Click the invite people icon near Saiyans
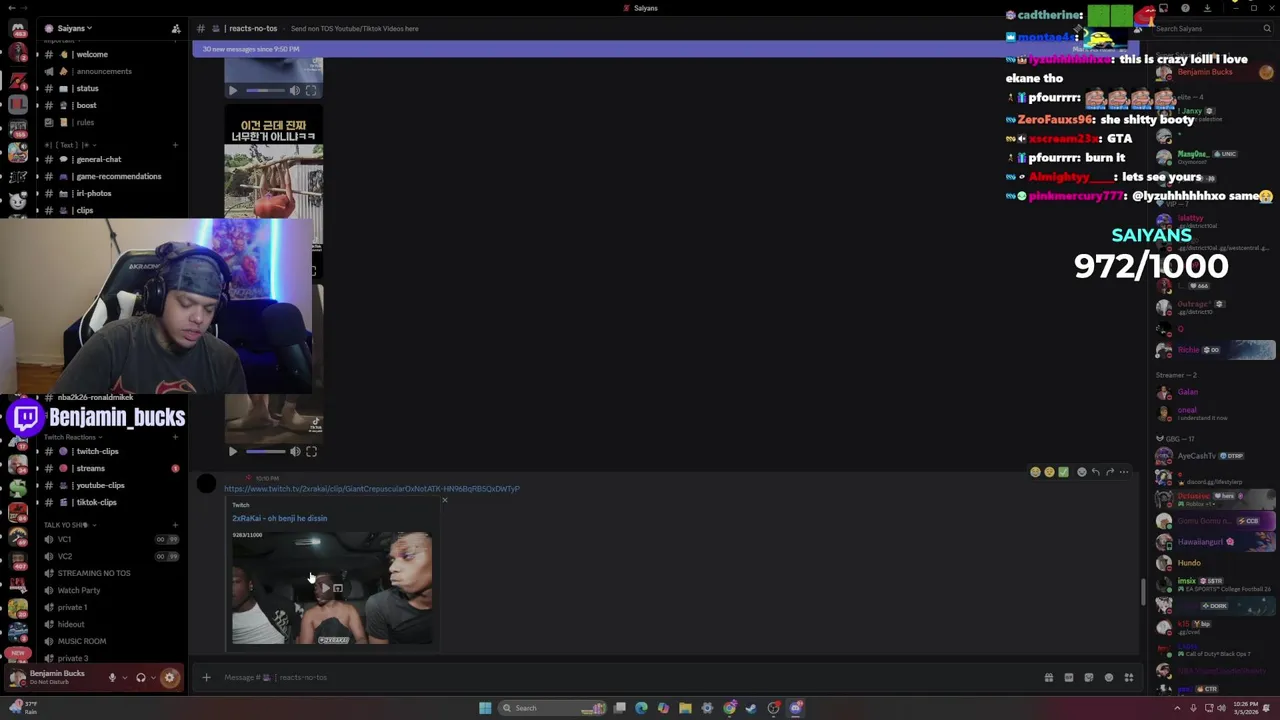The width and height of the screenshot is (1280, 720). pyautogui.click(x=176, y=29)
